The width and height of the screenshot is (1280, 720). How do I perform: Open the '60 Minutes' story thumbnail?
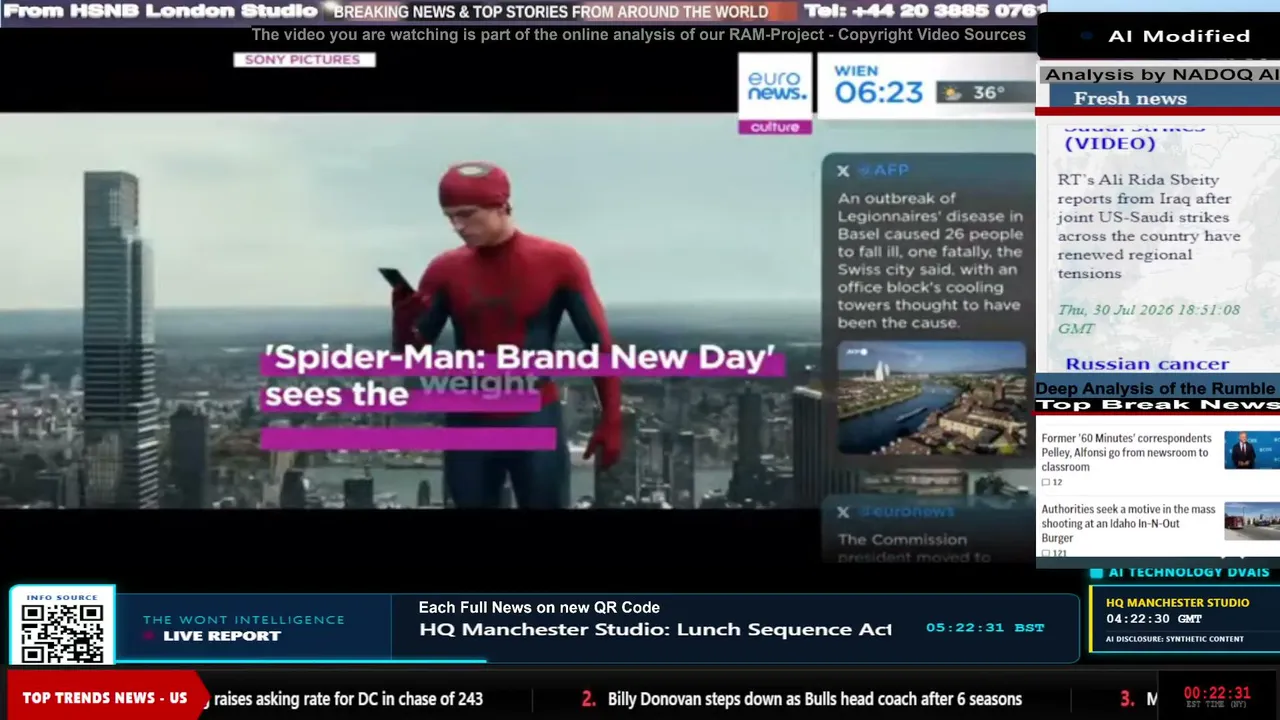(x=1251, y=450)
